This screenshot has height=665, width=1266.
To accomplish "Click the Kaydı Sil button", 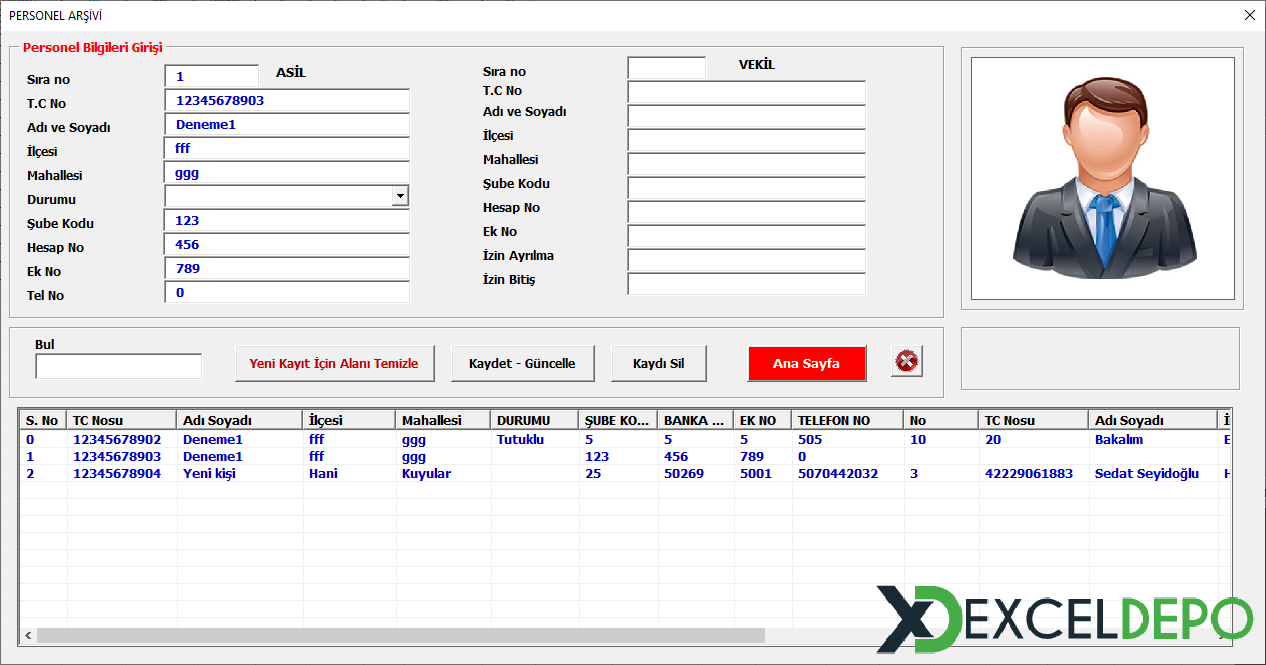I will pos(659,363).
